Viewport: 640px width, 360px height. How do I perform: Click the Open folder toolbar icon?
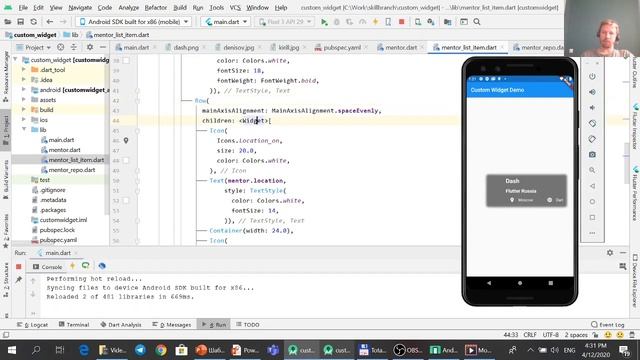tap(8, 22)
